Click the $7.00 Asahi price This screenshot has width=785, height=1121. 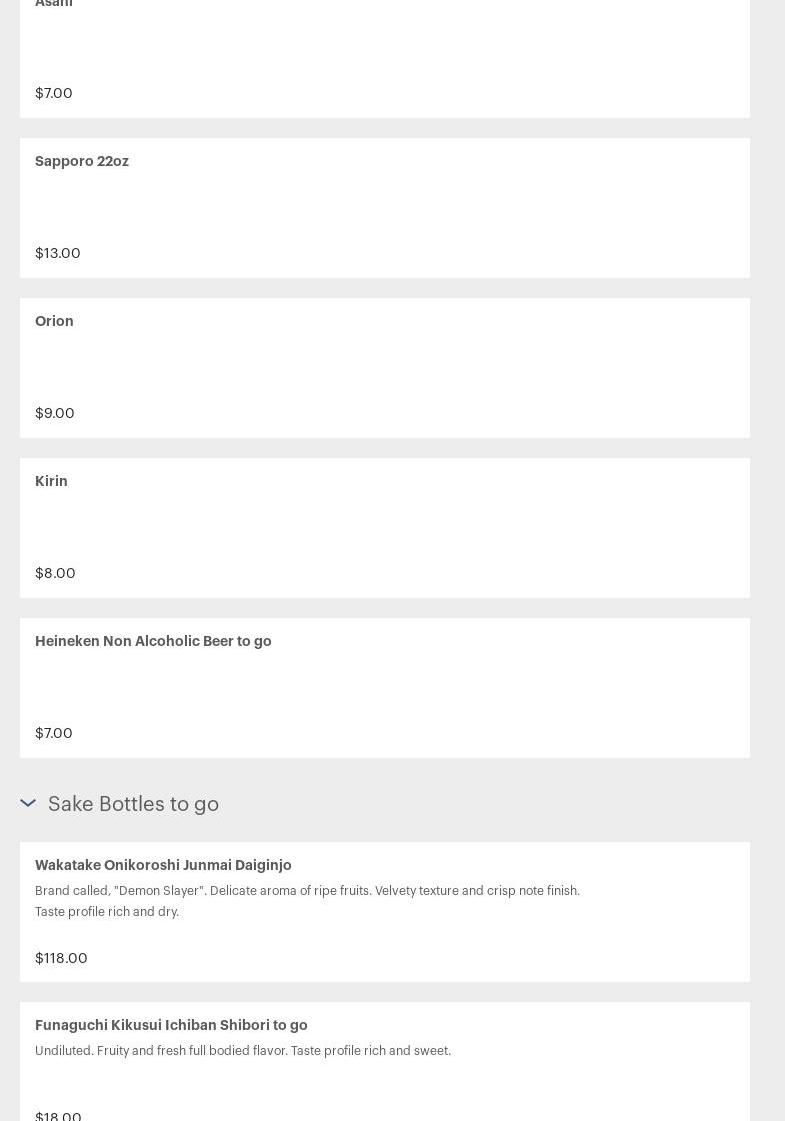(54, 93)
